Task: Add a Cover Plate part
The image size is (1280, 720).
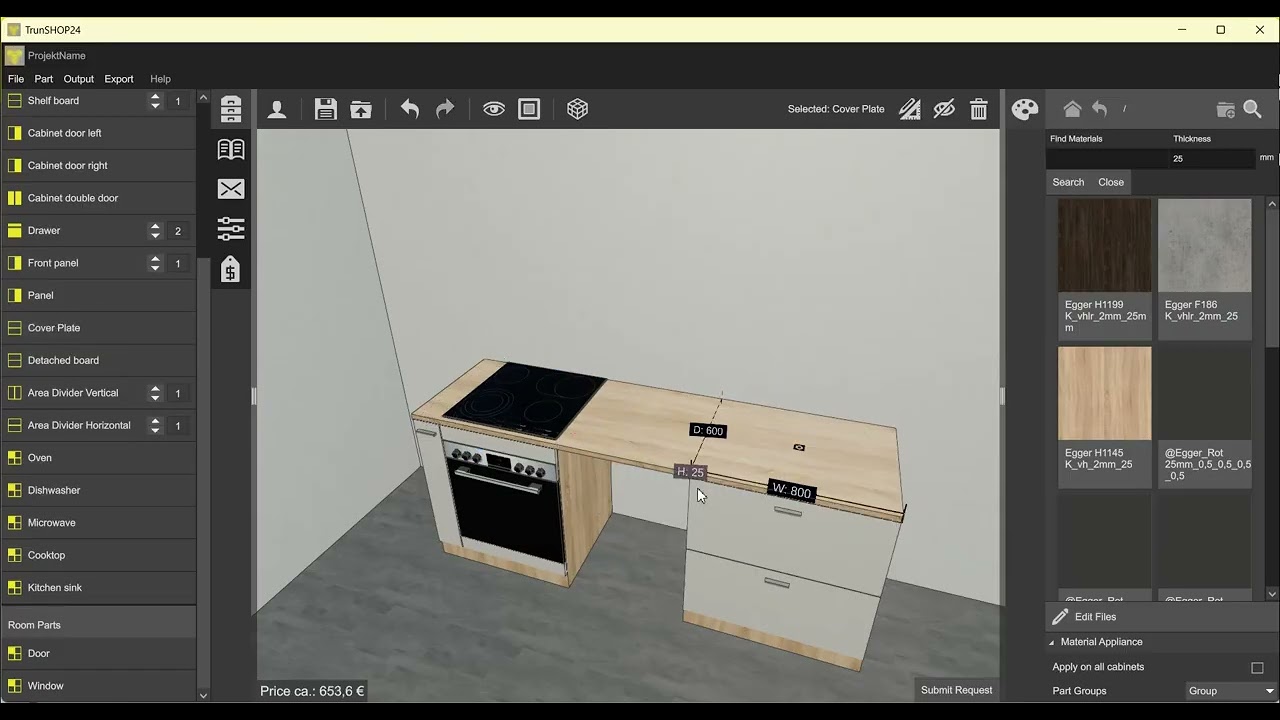Action: [98, 328]
